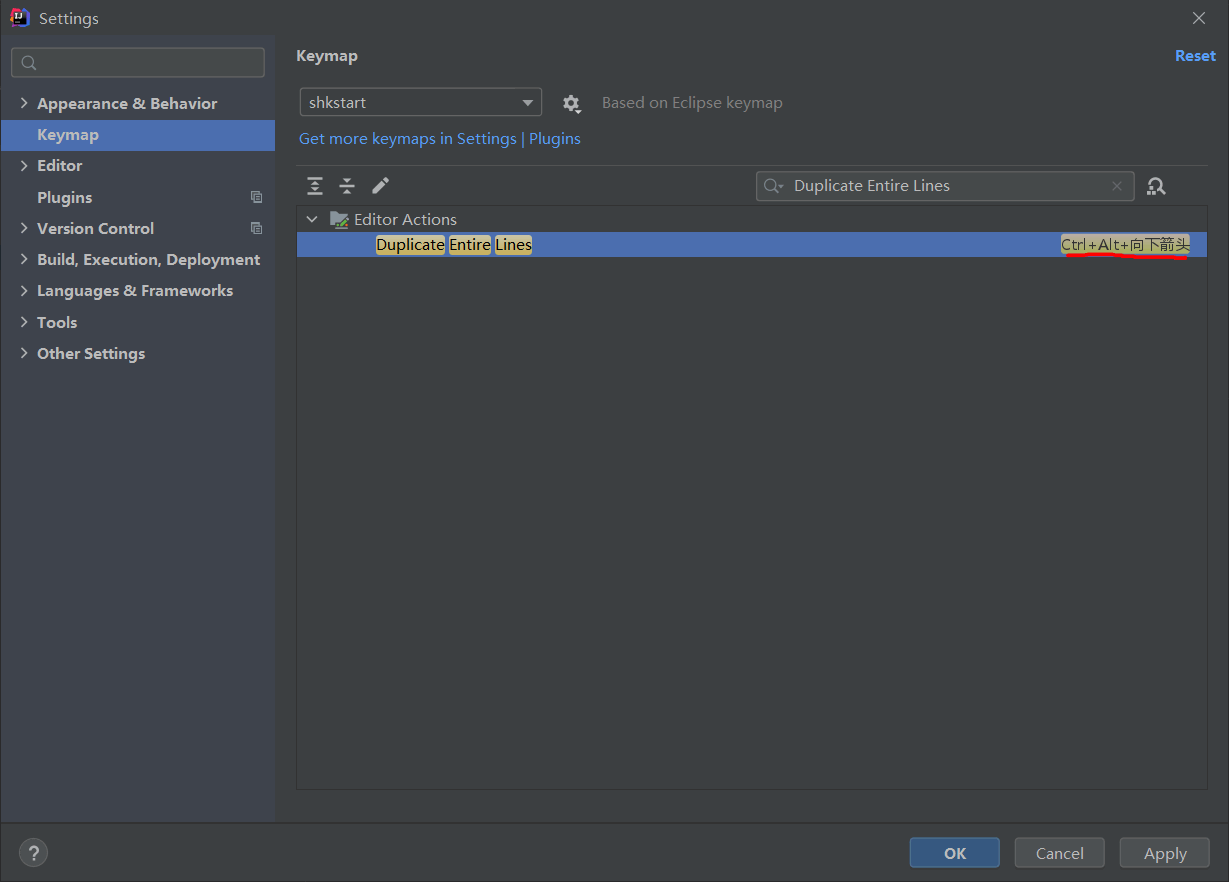The image size is (1229, 882).
Task: Focus the settings sidebar search field
Action: point(138,62)
